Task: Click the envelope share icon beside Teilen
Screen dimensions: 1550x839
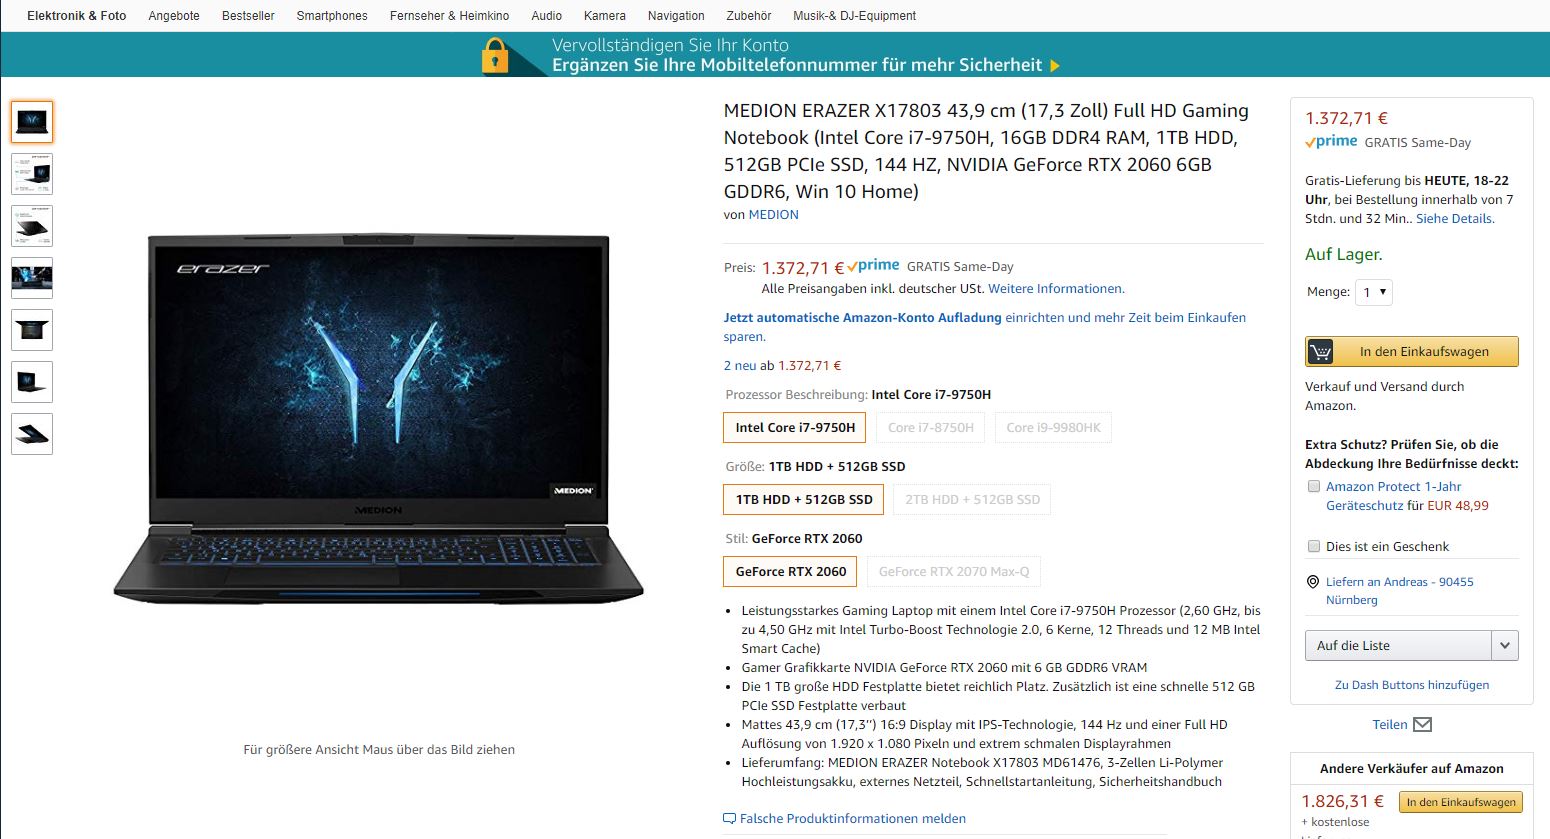Action: [1422, 725]
